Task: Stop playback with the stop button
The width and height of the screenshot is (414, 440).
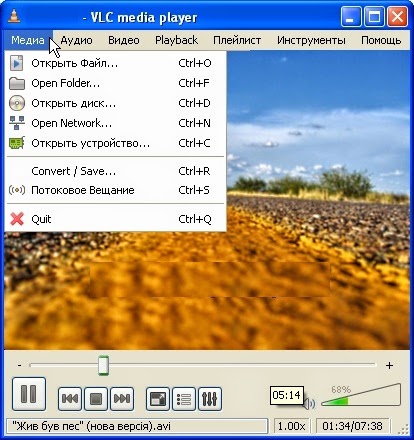Action: tap(96, 398)
